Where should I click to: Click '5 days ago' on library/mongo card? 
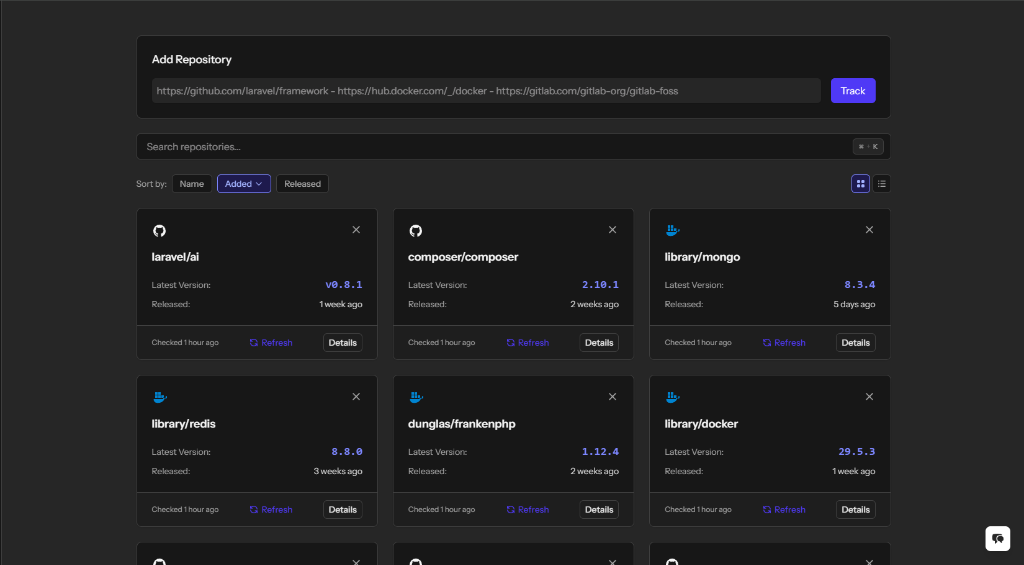click(x=854, y=304)
